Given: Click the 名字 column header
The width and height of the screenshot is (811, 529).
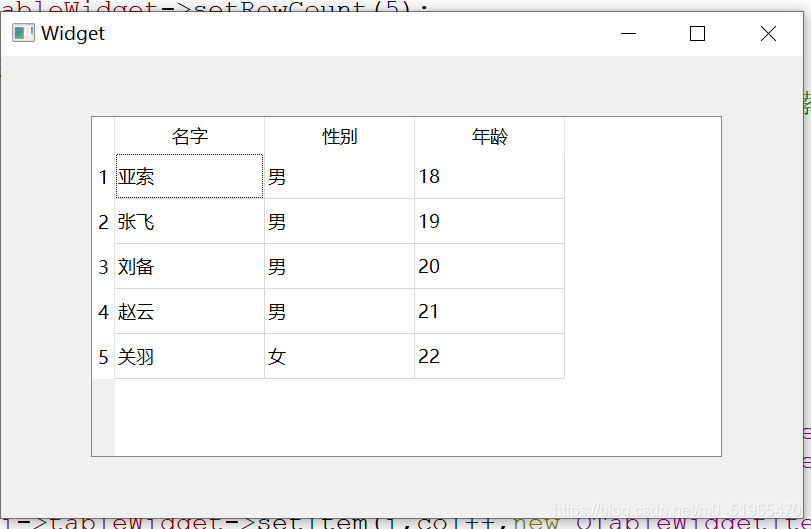Looking at the screenshot, I should point(189,136).
